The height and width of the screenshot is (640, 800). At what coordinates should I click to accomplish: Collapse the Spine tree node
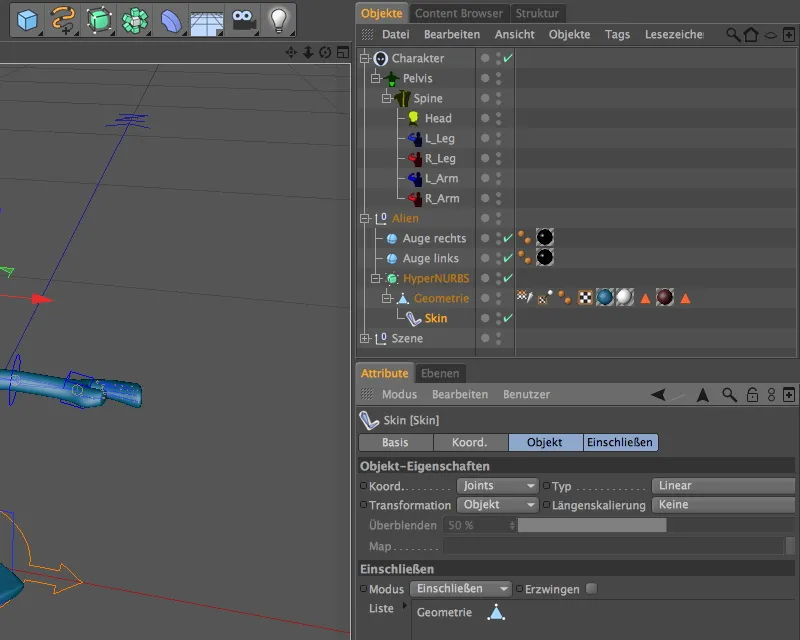(387, 98)
